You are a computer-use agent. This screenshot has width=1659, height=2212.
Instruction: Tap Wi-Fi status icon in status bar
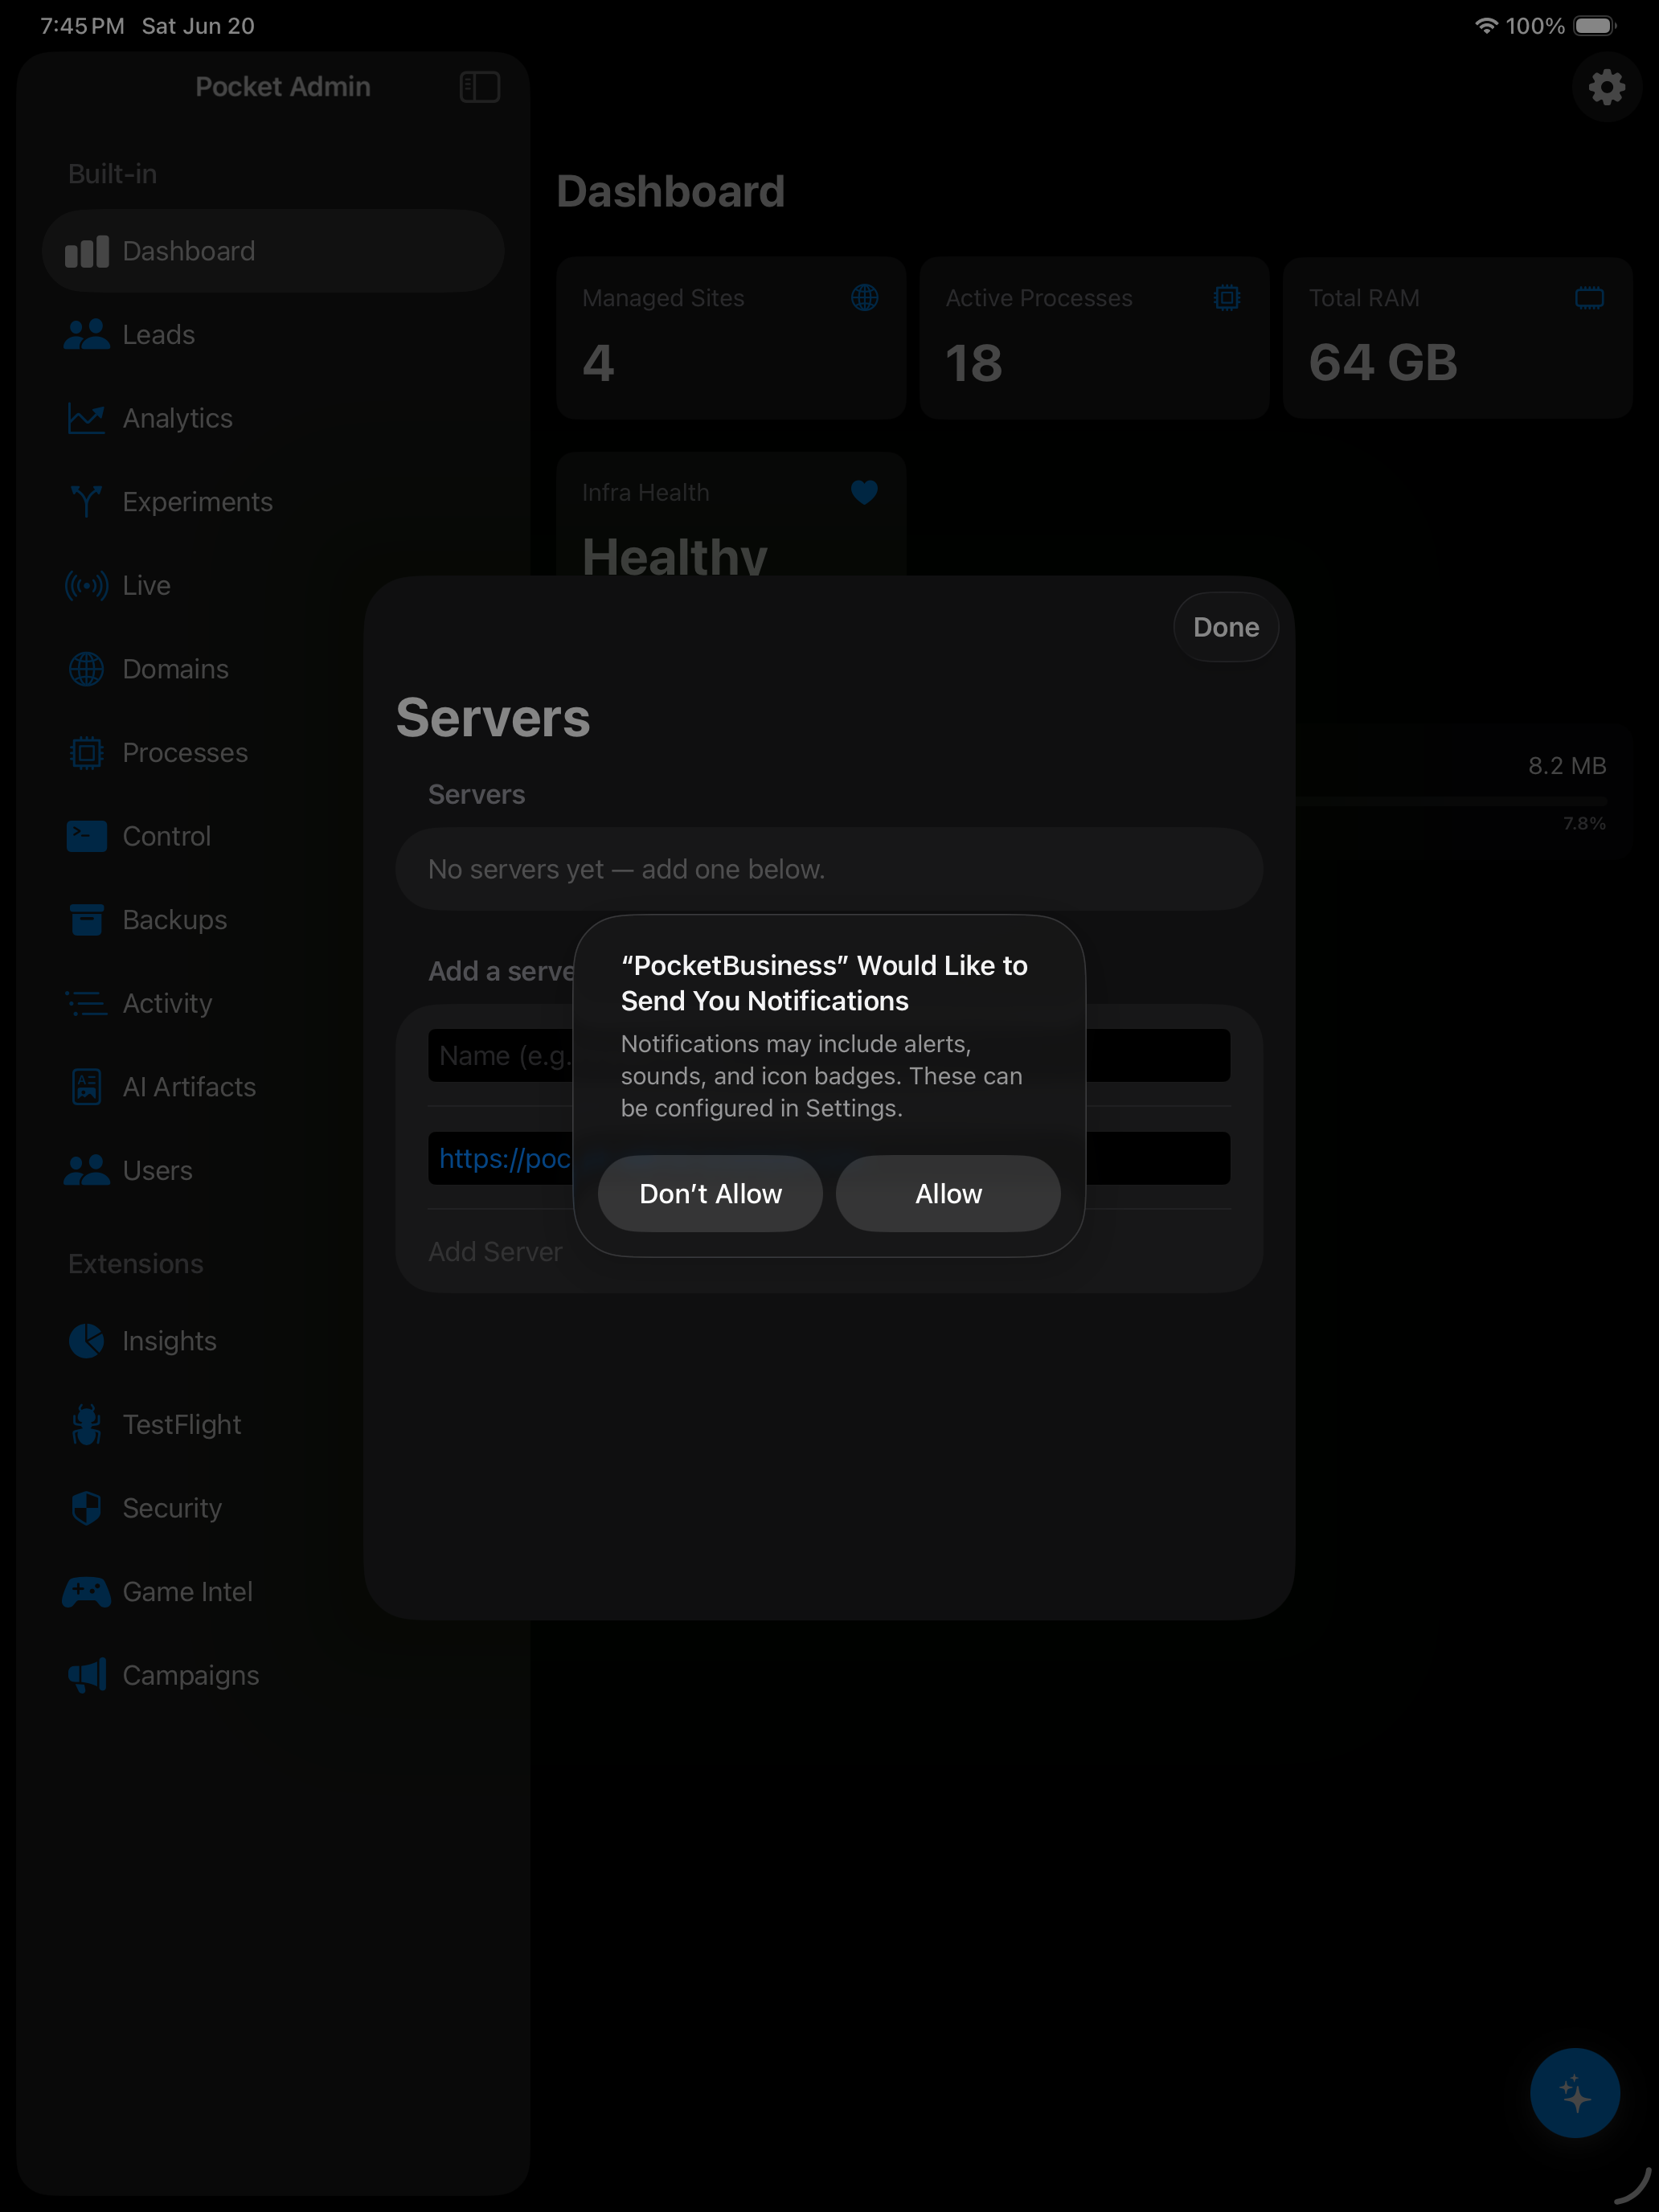[1486, 26]
